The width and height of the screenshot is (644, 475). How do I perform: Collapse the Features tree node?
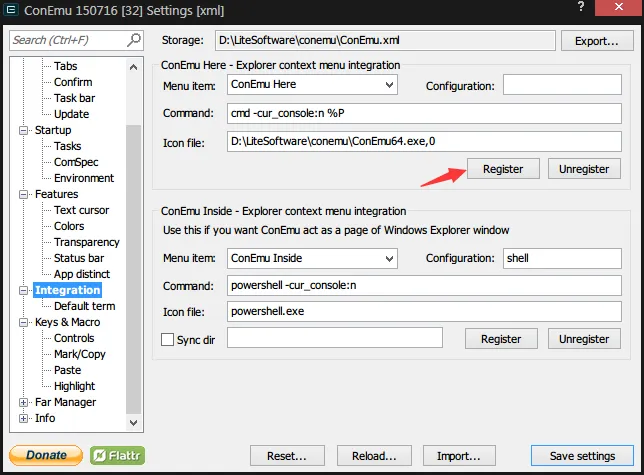[23, 195]
